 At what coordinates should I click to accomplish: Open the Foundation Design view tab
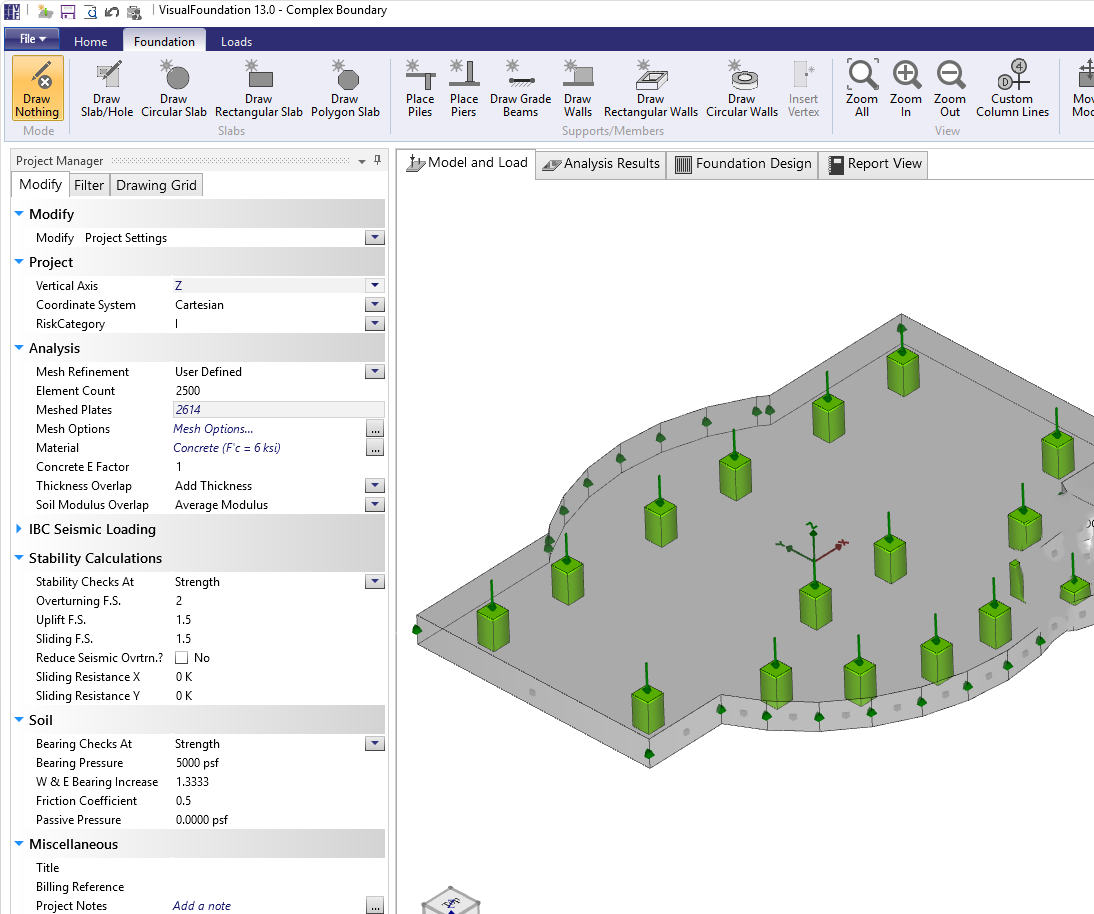click(742, 165)
